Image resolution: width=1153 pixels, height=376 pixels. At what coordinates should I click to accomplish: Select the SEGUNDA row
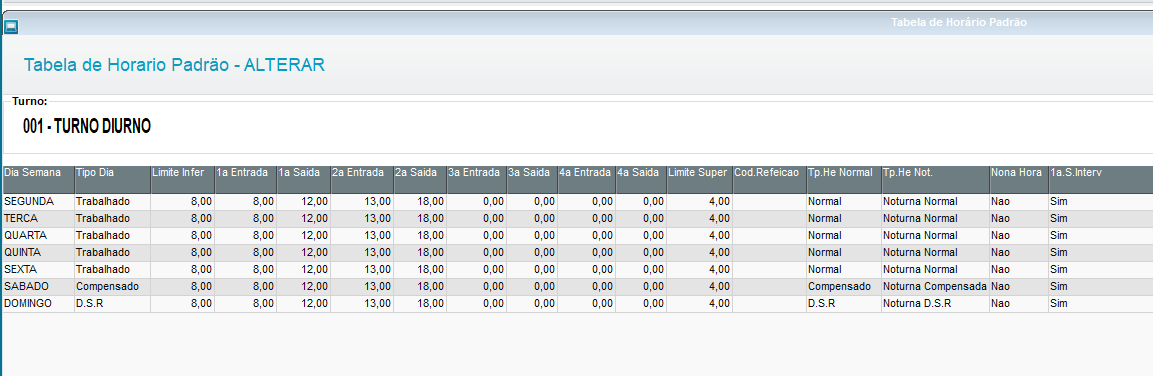578,201
